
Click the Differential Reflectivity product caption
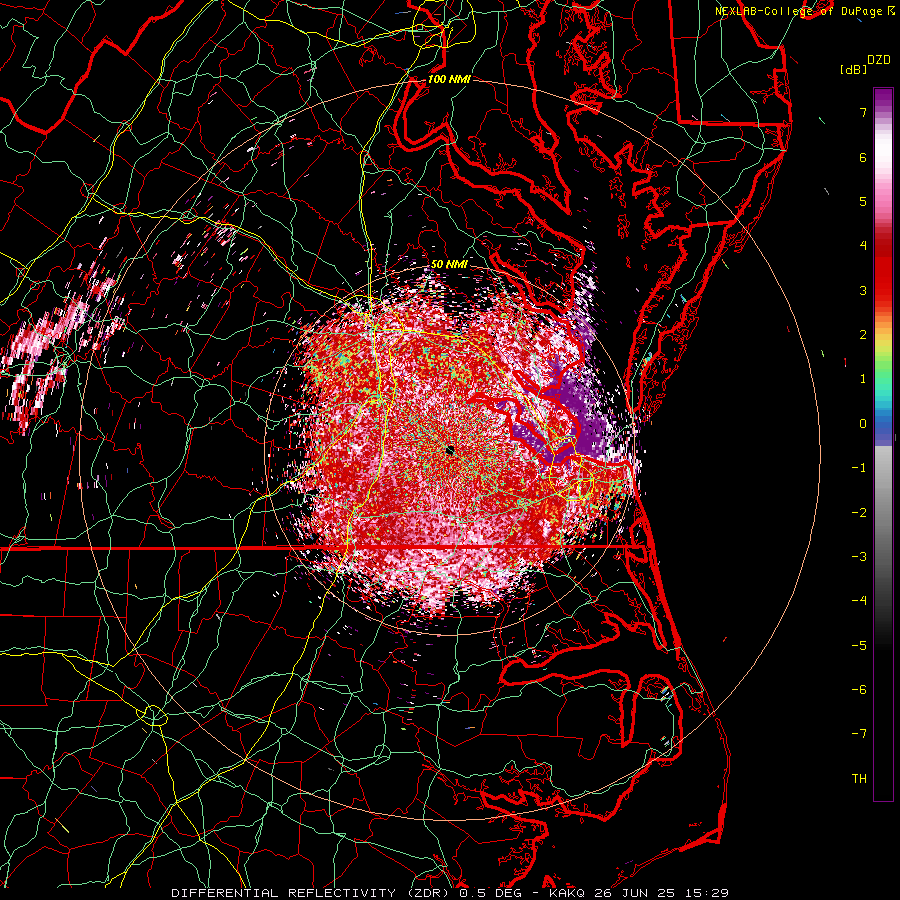(450, 893)
